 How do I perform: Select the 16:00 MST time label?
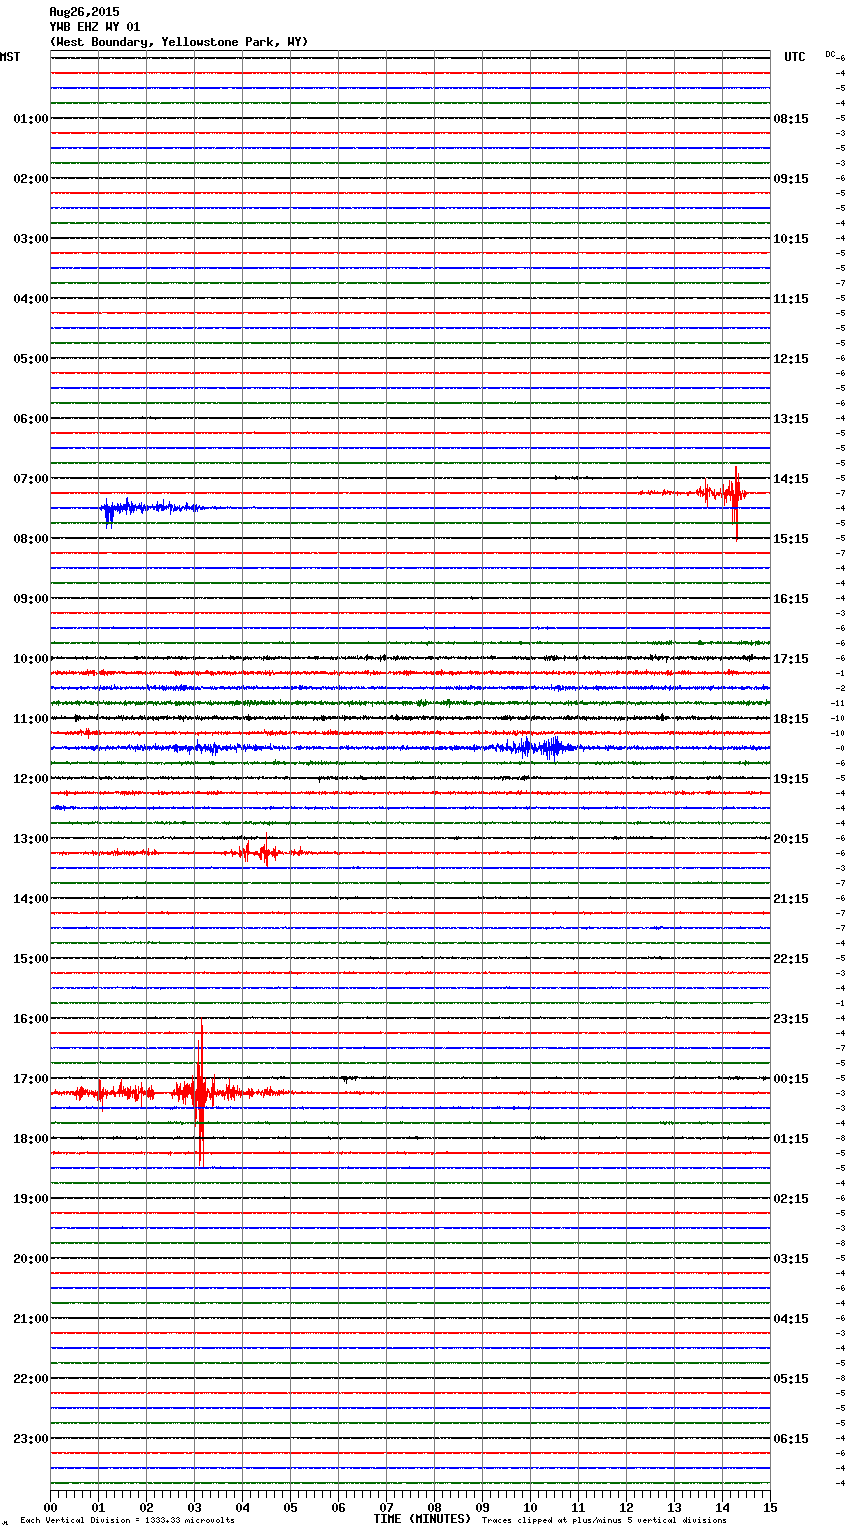tap(30, 1019)
